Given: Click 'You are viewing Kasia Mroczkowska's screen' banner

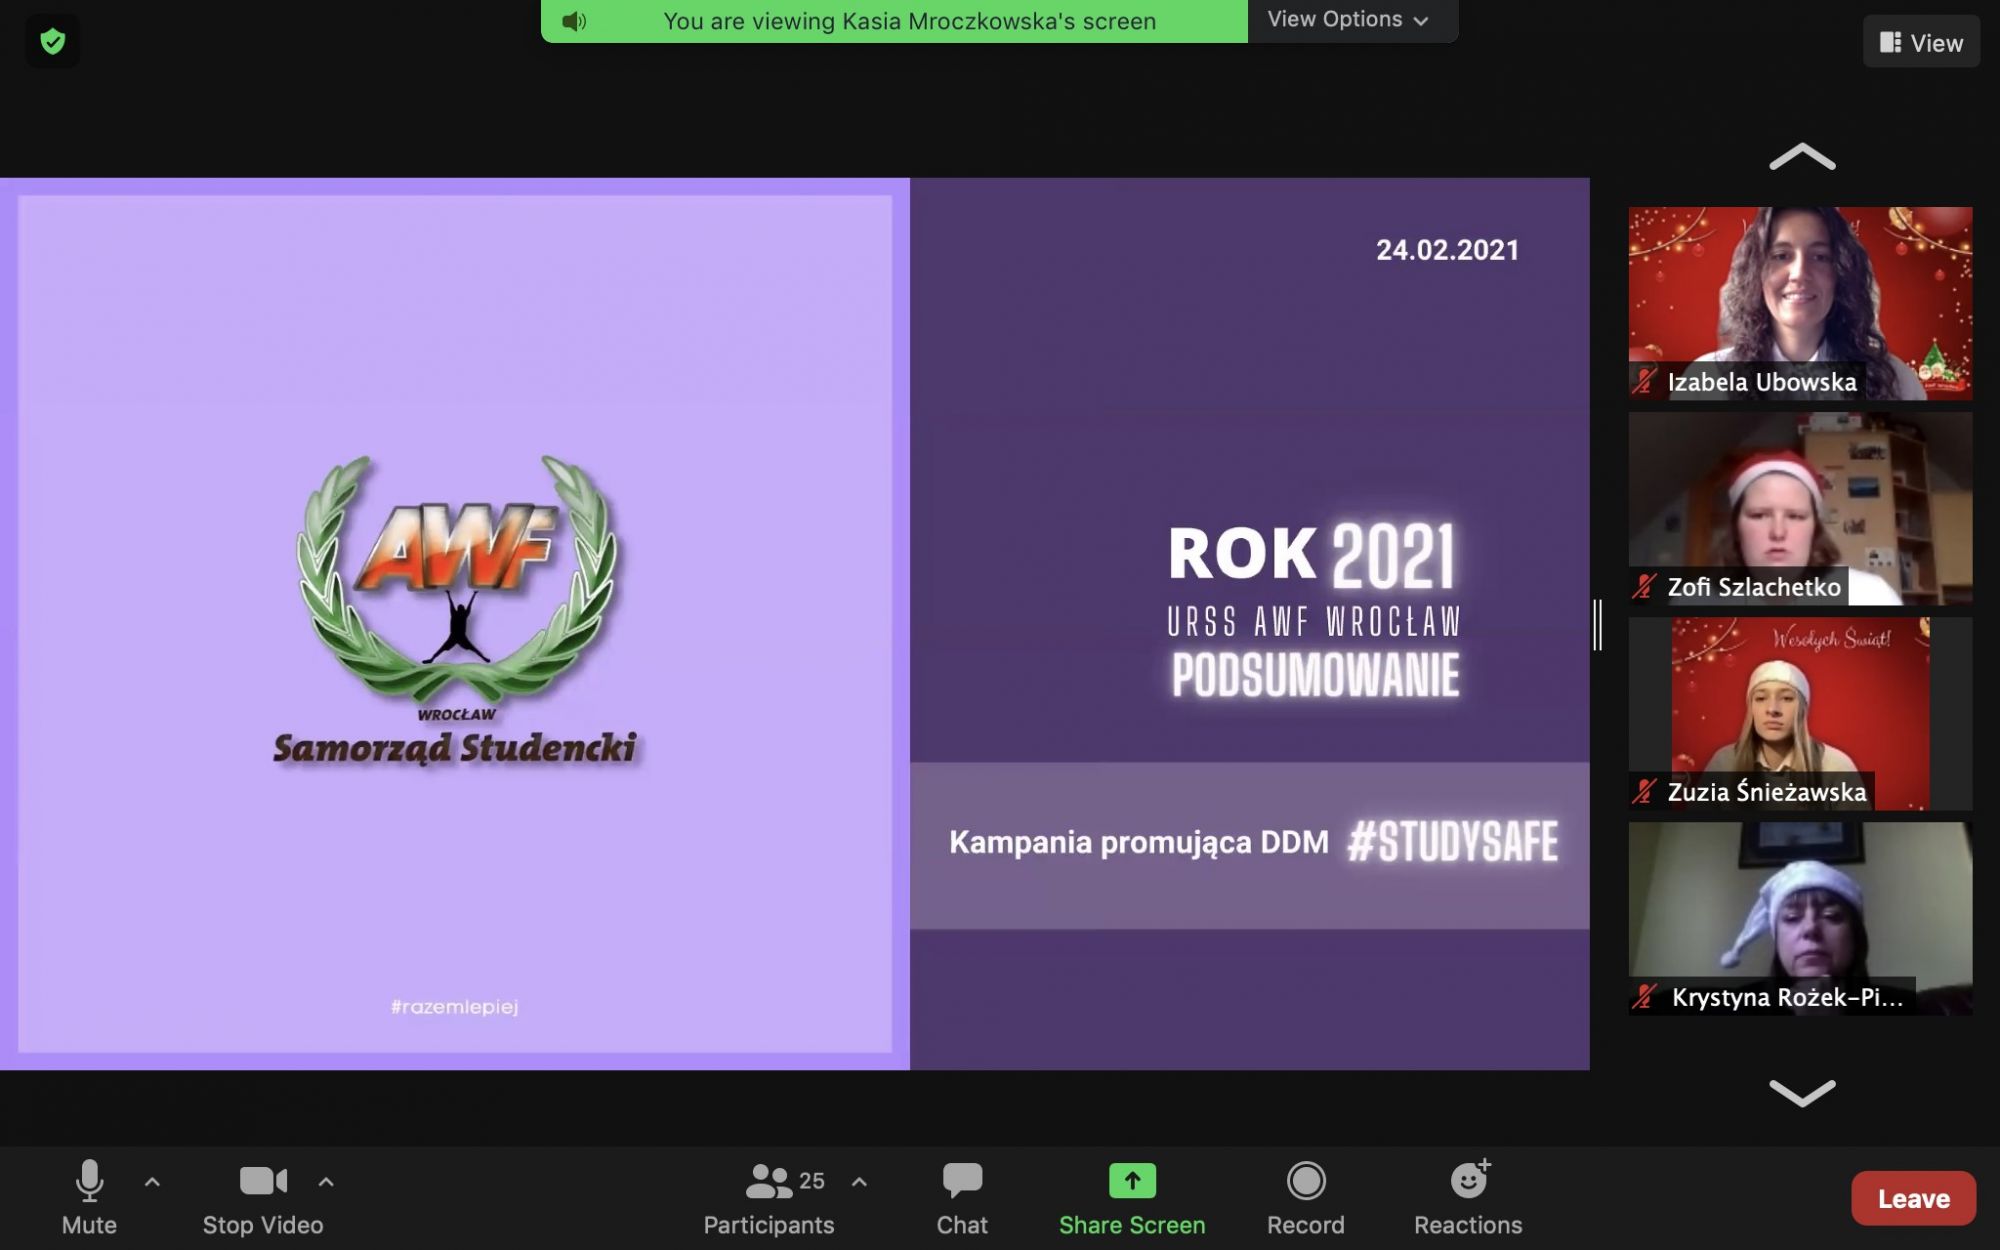Looking at the screenshot, I should pyautogui.click(x=894, y=21).
